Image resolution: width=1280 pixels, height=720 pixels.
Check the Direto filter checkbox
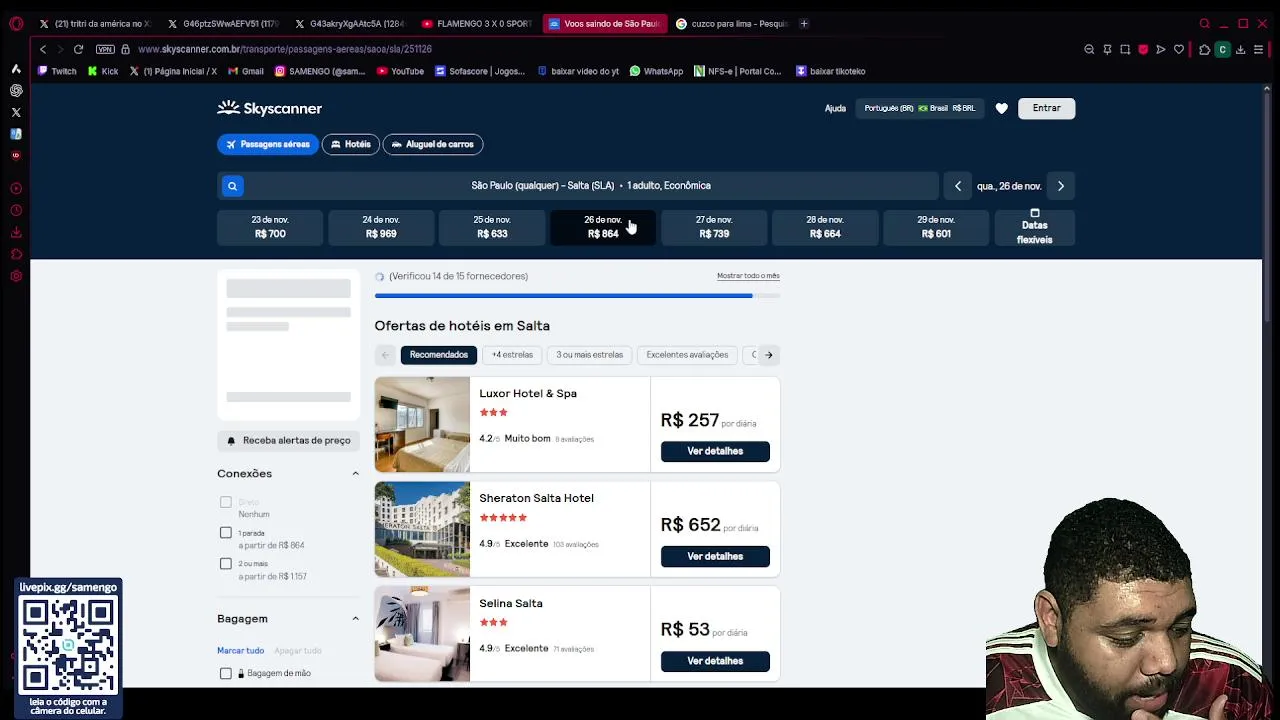click(x=226, y=502)
